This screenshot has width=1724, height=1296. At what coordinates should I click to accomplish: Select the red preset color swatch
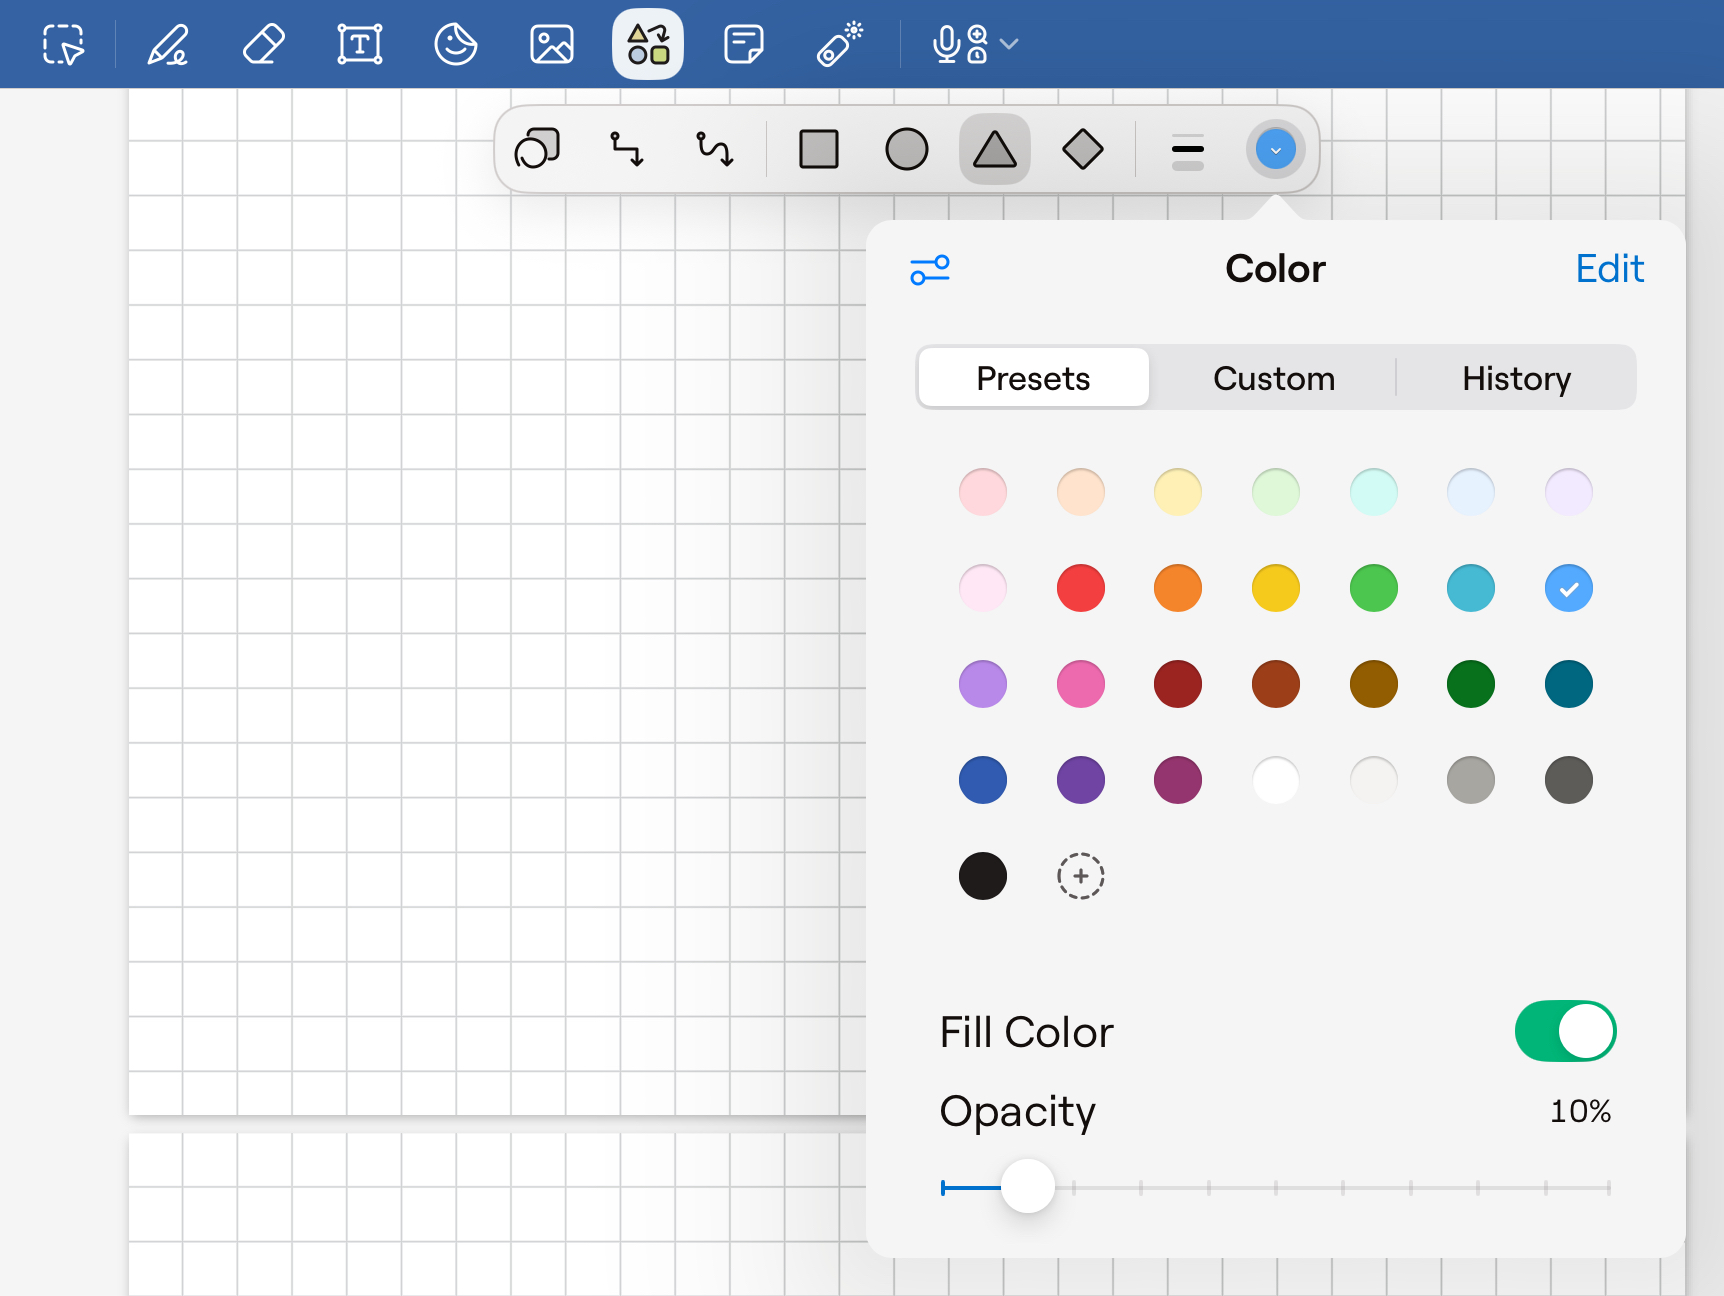coord(1080,588)
